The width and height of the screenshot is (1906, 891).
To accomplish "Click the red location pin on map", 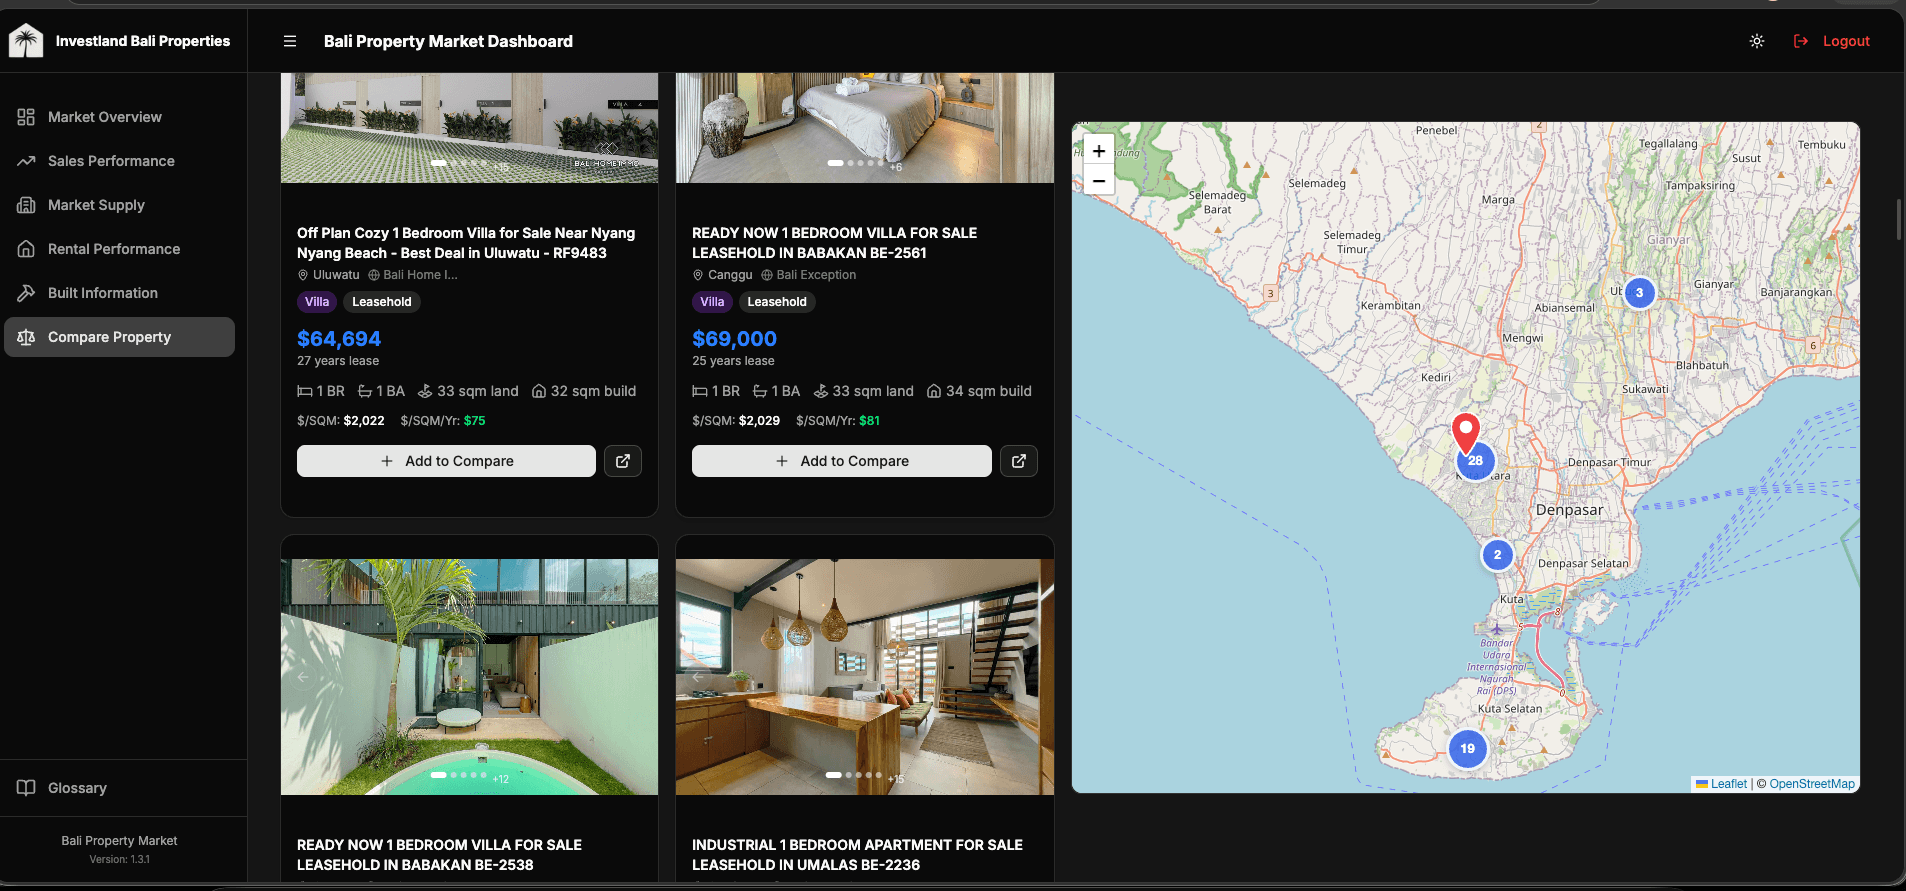I will 1465,431.
